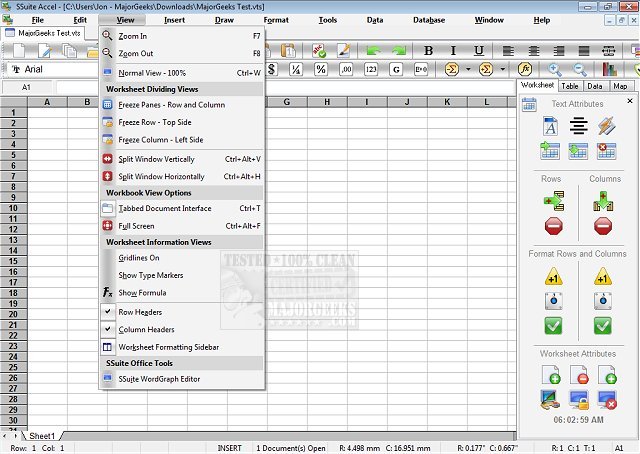Image resolution: width=640 pixels, height=454 pixels.
Task: Click sidebar center alignment icon
Action: coord(578,126)
